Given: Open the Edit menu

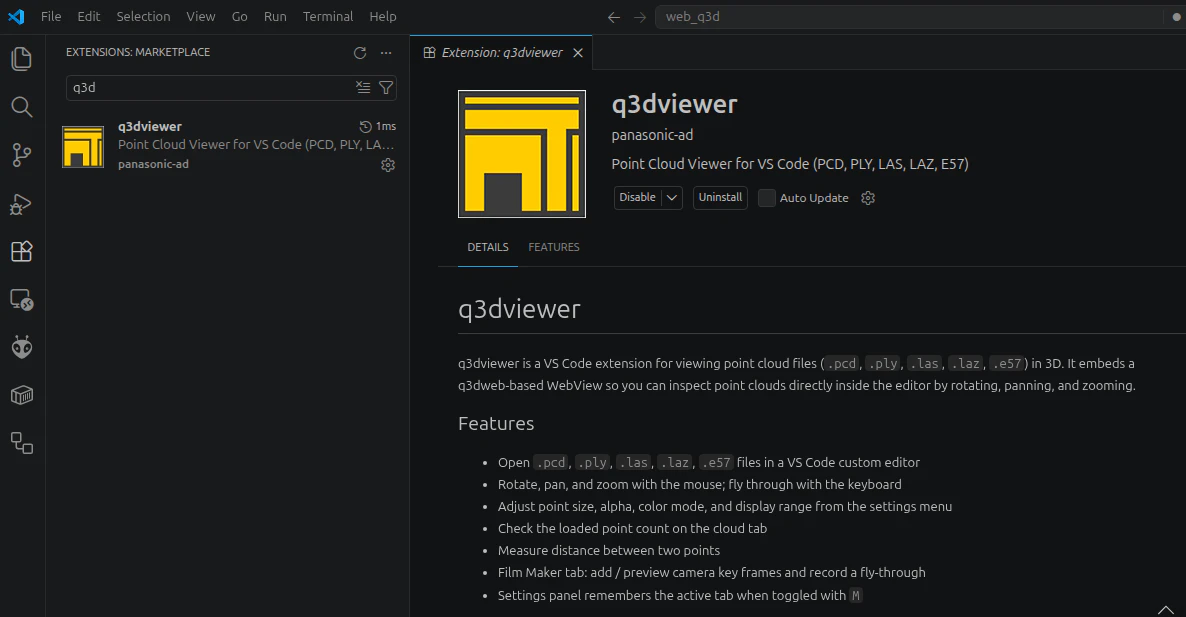Looking at the screenshot, I should [88, 17].
